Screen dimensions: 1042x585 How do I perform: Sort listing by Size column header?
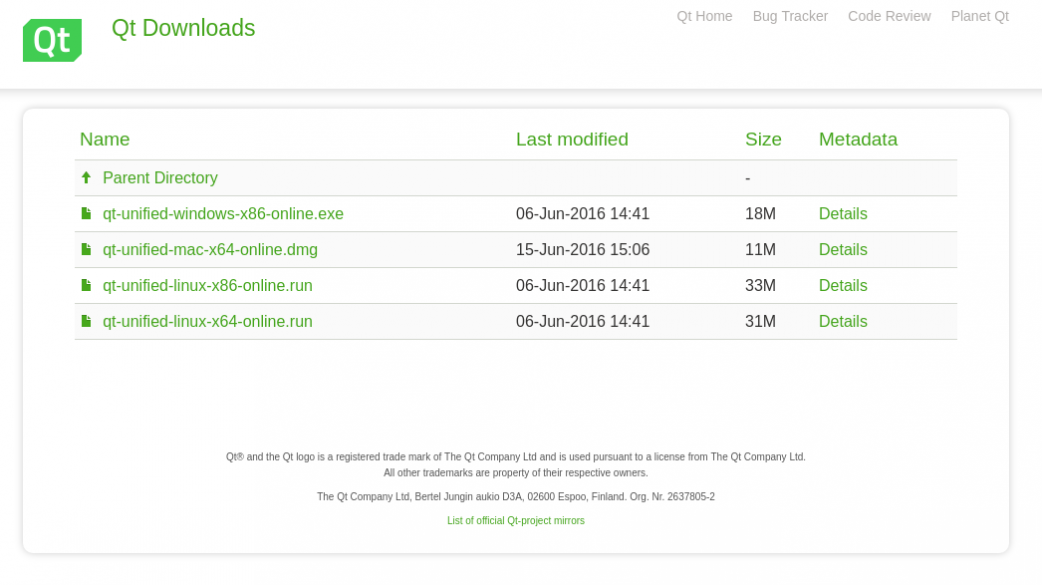[x=763, y=140]
